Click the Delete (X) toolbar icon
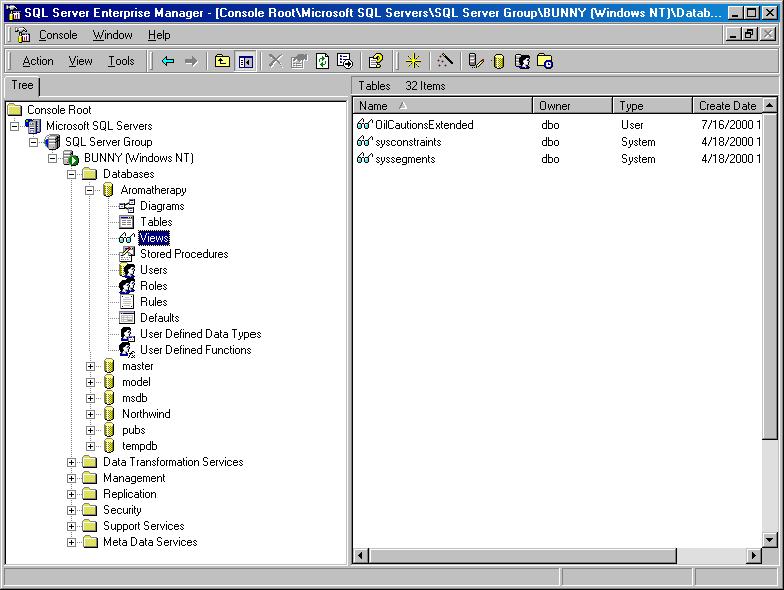The width and height of the screenshot is (784, 590). click(x=276, y=62)
